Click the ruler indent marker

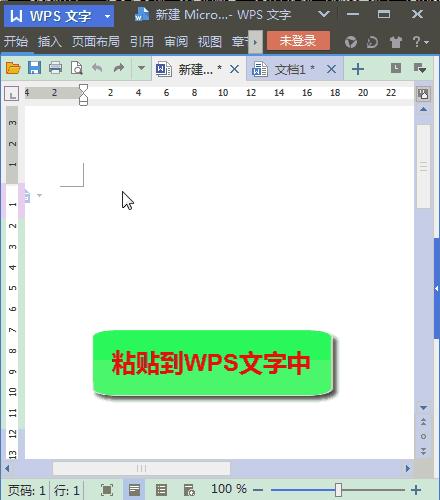pos(83,95)
